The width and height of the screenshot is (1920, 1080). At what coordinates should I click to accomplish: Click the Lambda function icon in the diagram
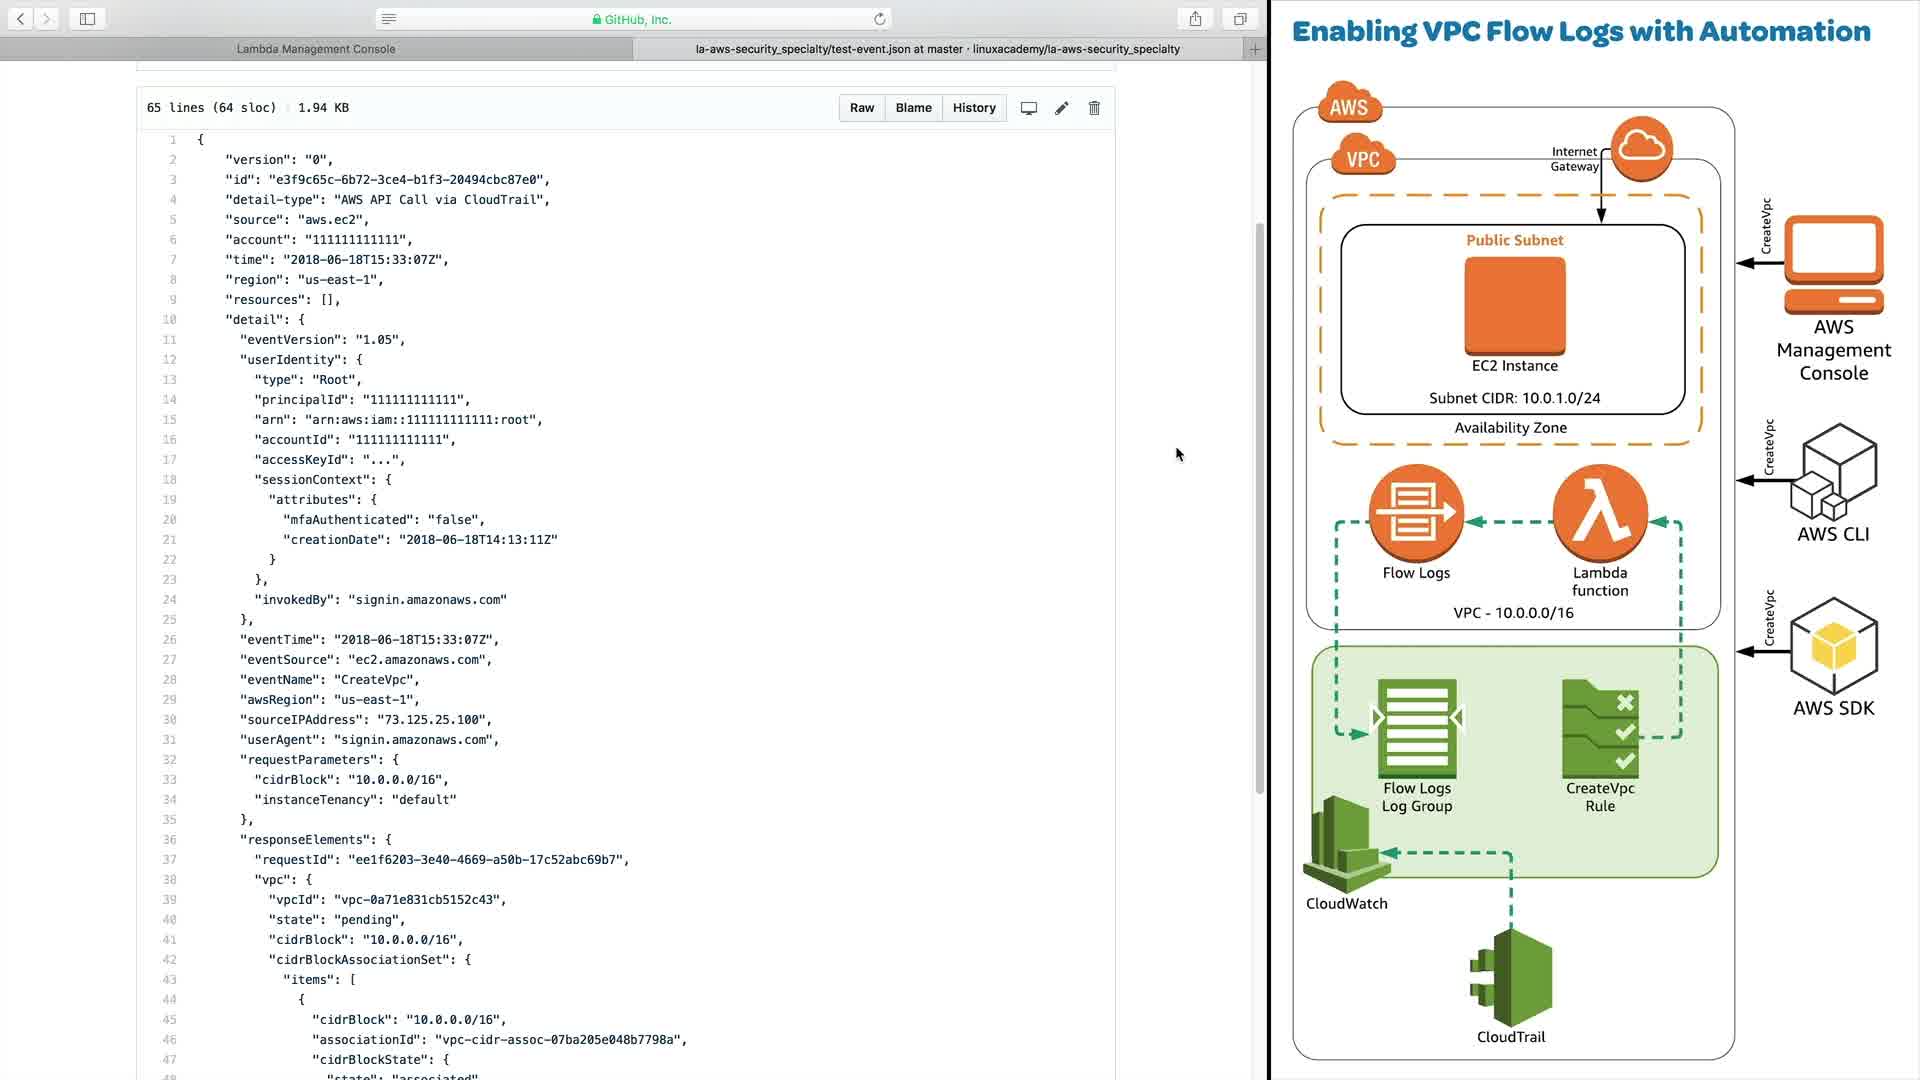point(1599,513)
